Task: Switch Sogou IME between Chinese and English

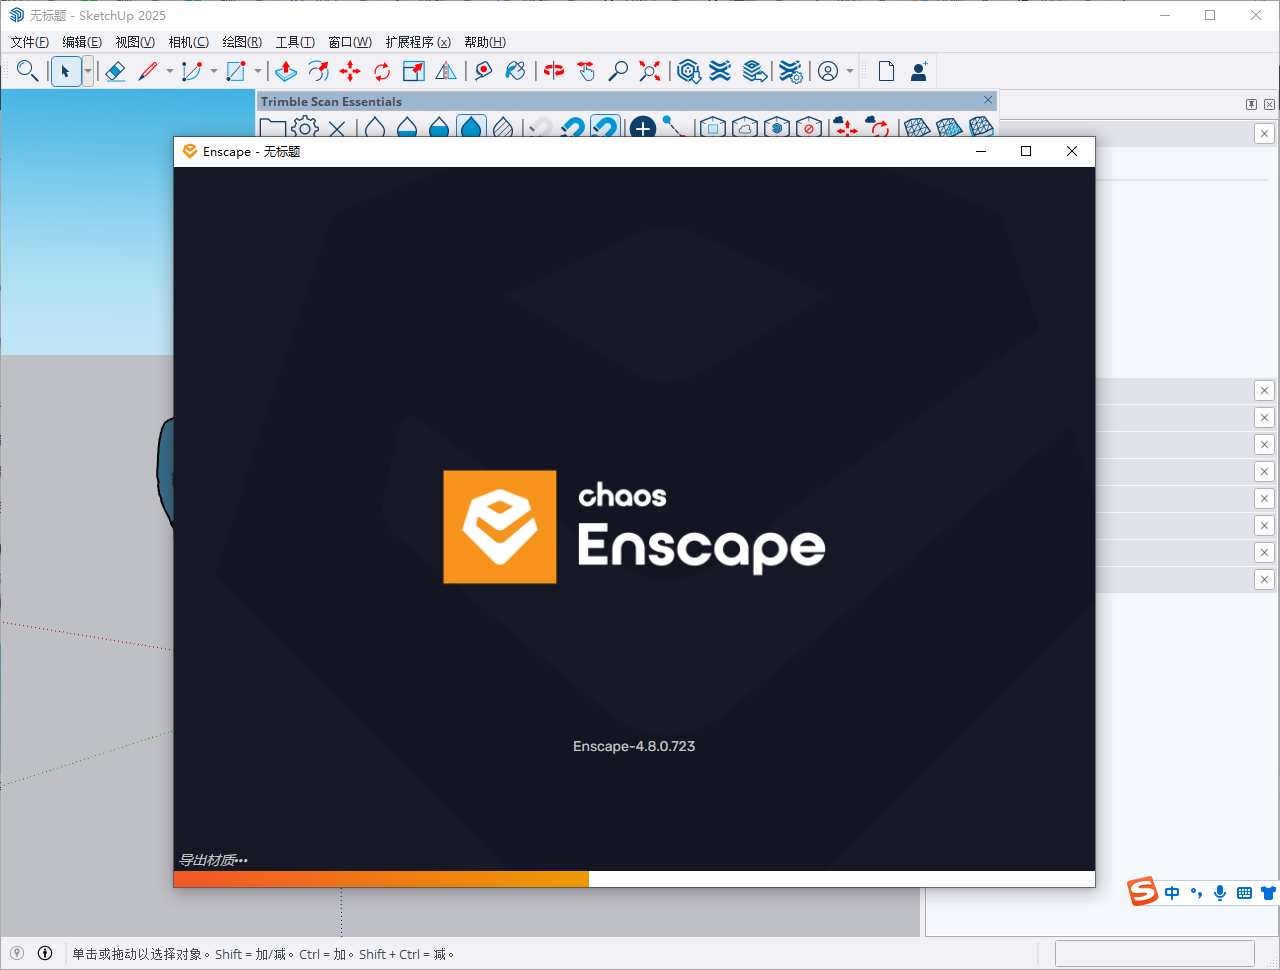Action: point(1171,893)
